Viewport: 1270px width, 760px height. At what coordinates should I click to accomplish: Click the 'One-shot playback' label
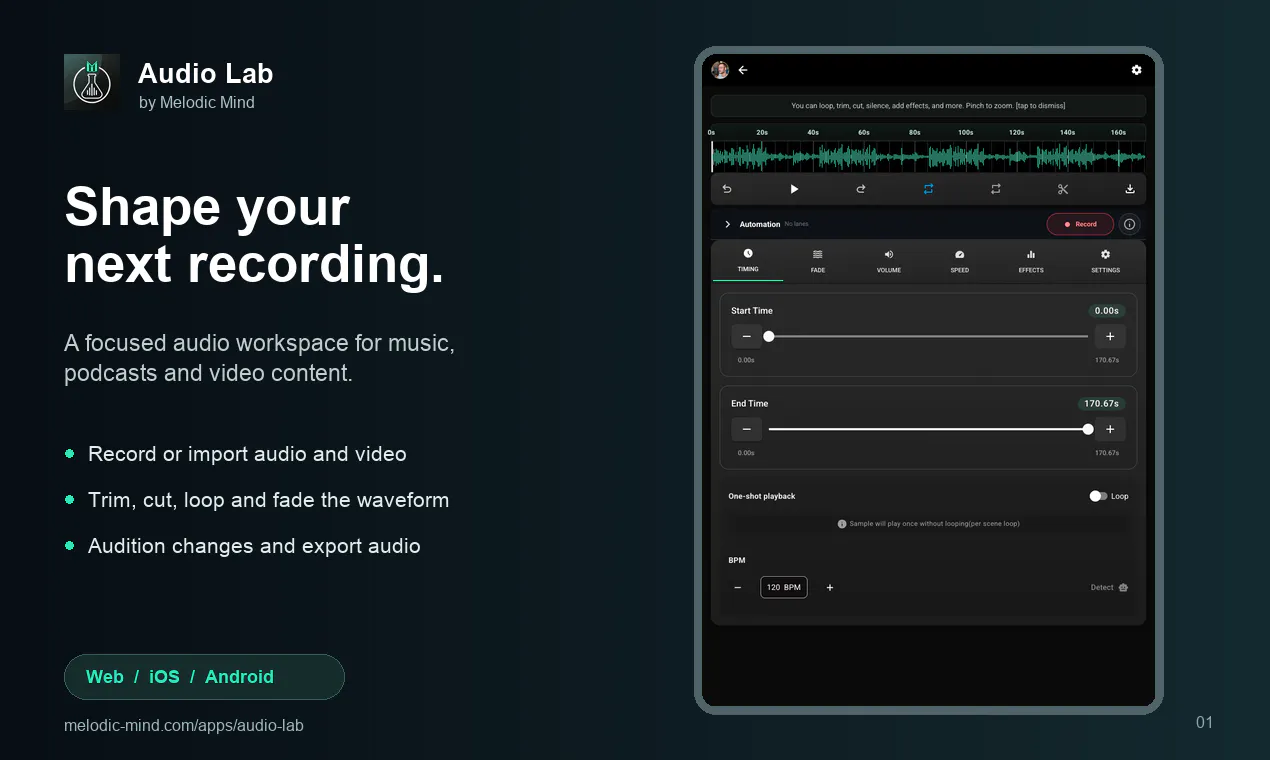point(762,496)
